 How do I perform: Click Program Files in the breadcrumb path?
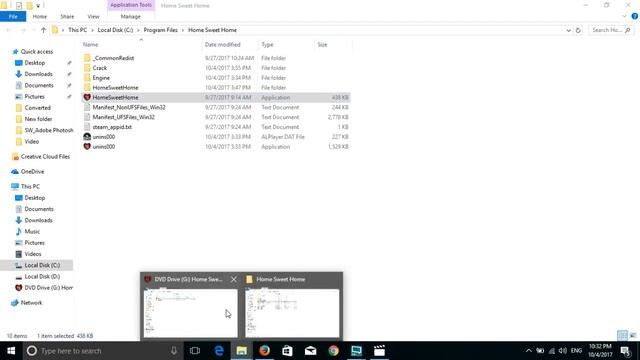coord(160,30)
